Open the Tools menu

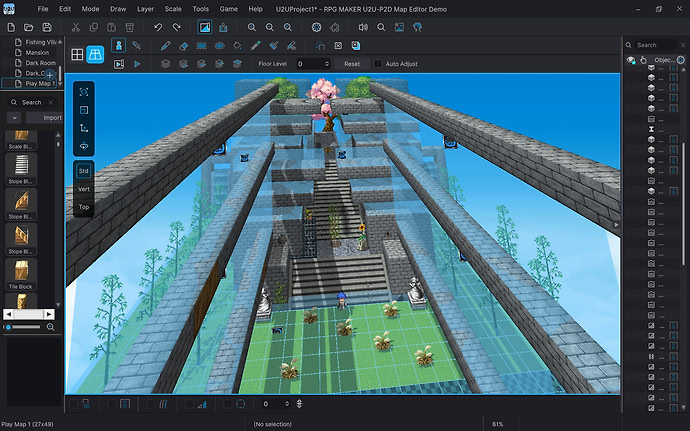(201, 9)
